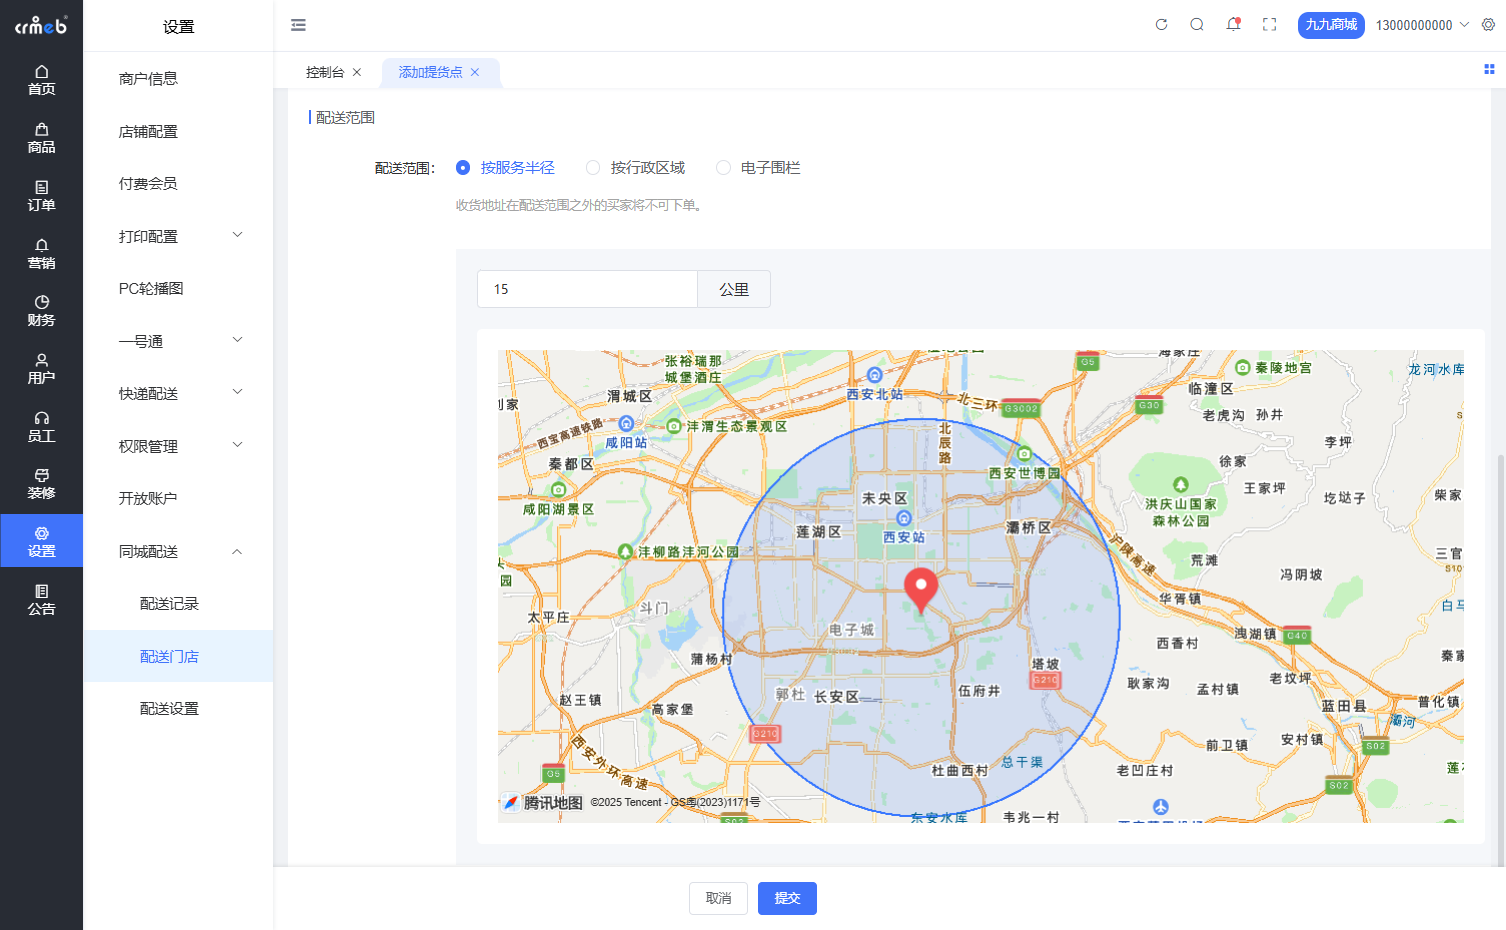Switch to the 控制台 tab
Image resolution: width=1506 pixels, height=930 pixels.
point(325,72)
